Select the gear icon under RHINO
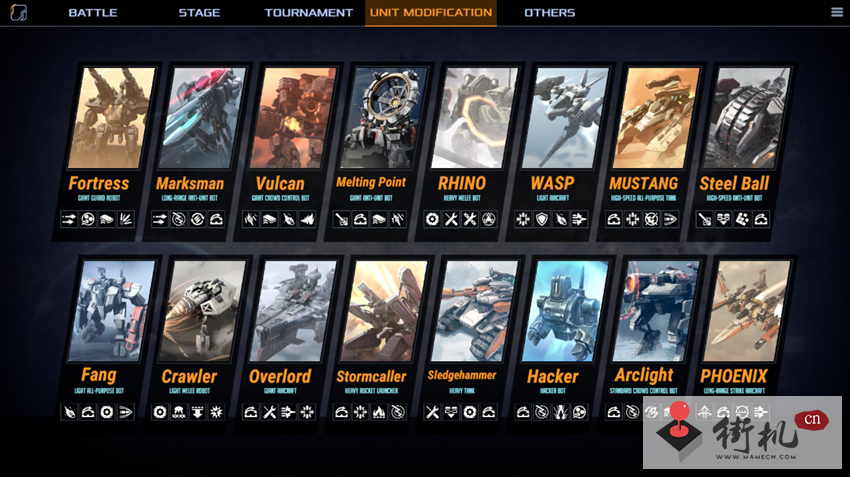 432,219
